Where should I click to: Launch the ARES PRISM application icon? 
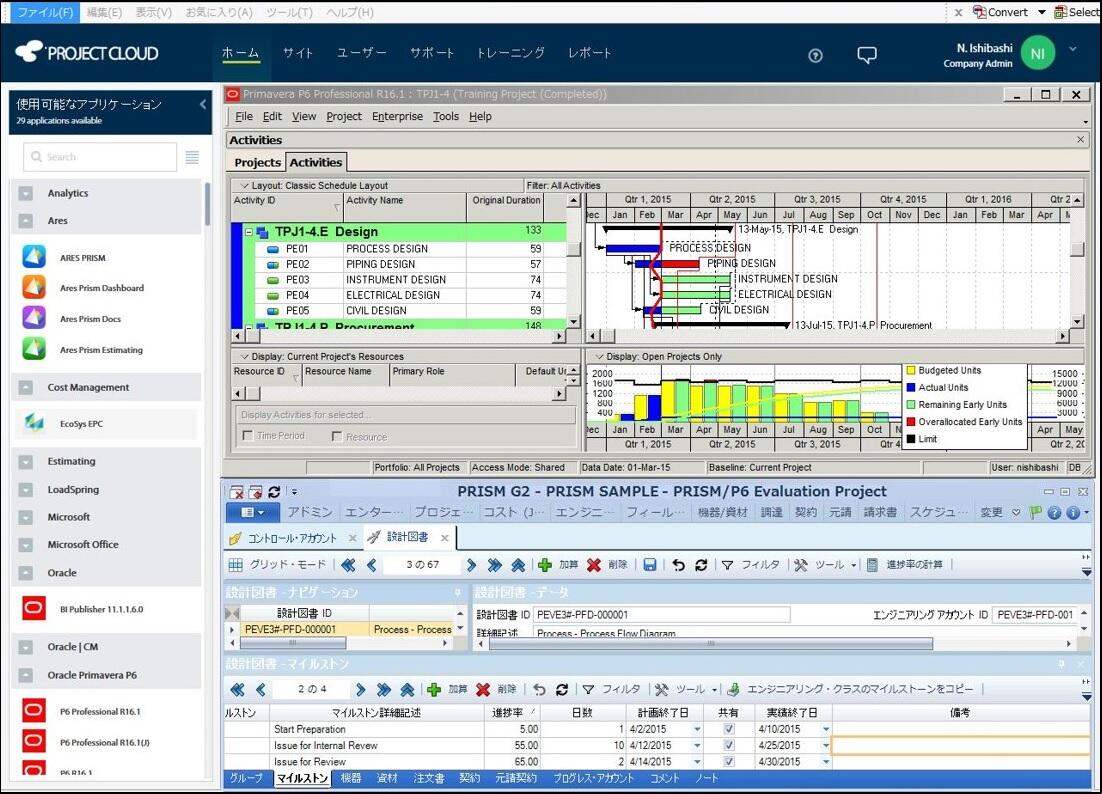click(x=34, y=257)
